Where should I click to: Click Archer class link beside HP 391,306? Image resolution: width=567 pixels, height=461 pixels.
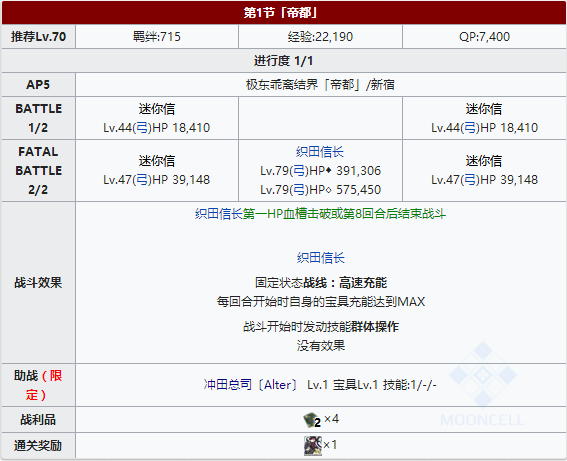click(x=299, y=171)
